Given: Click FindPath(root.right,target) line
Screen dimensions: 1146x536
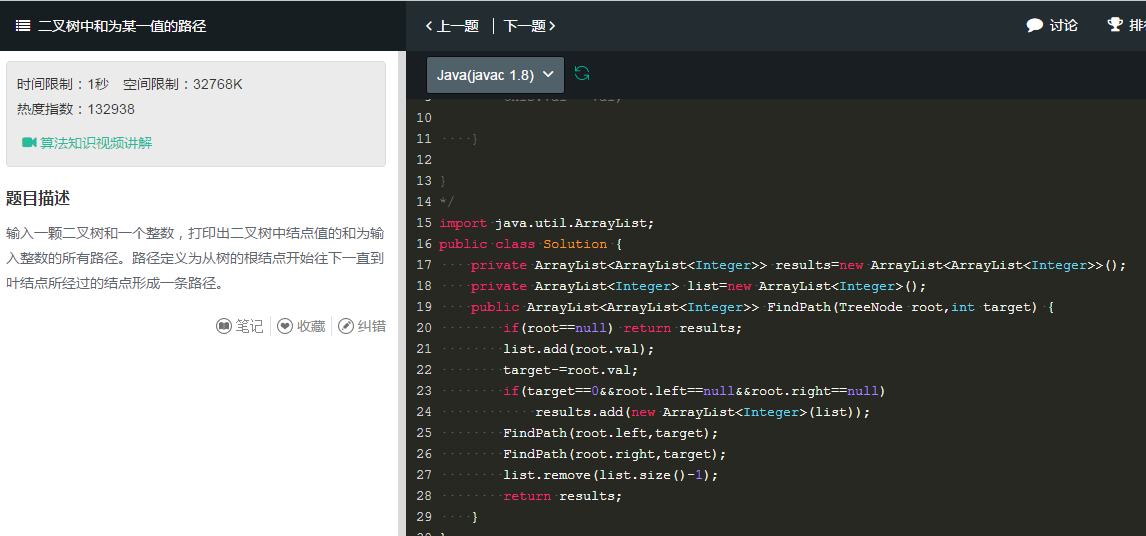Looking at the screenshot, I should 615,454.
